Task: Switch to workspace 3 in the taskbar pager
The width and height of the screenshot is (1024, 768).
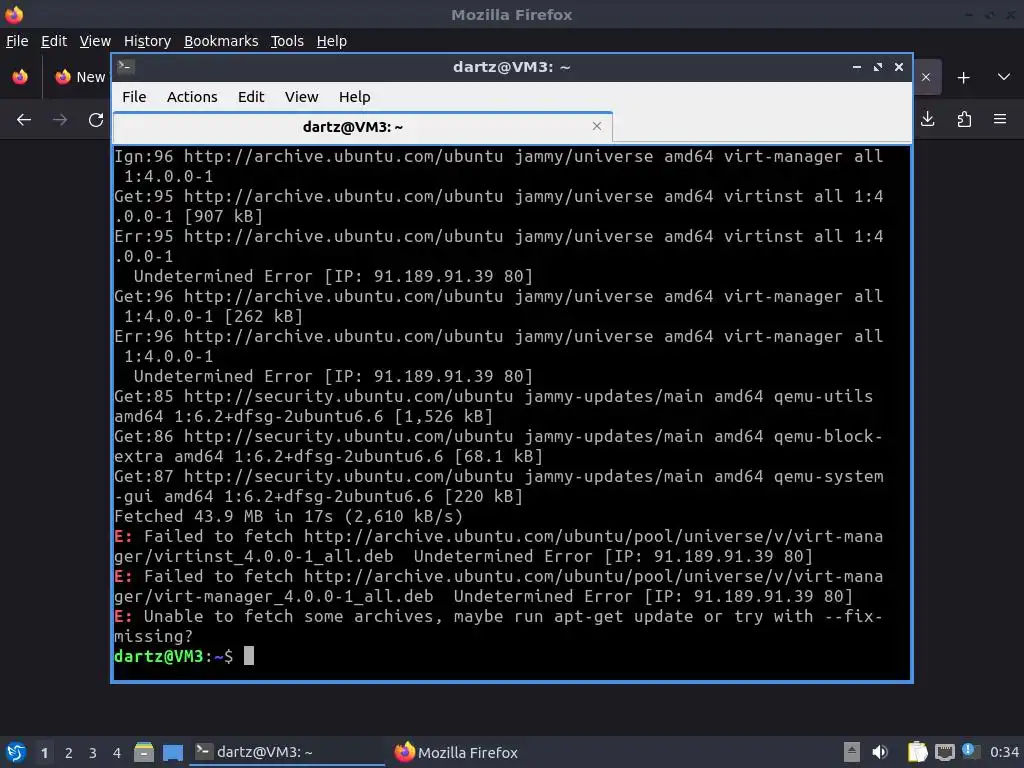Action: 93,753
